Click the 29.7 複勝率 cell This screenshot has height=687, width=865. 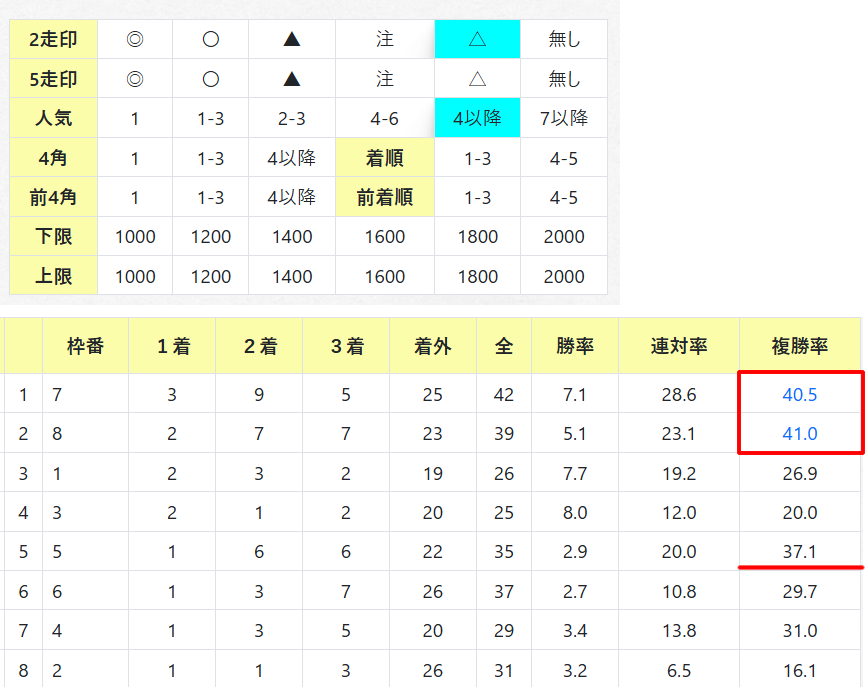800,592
